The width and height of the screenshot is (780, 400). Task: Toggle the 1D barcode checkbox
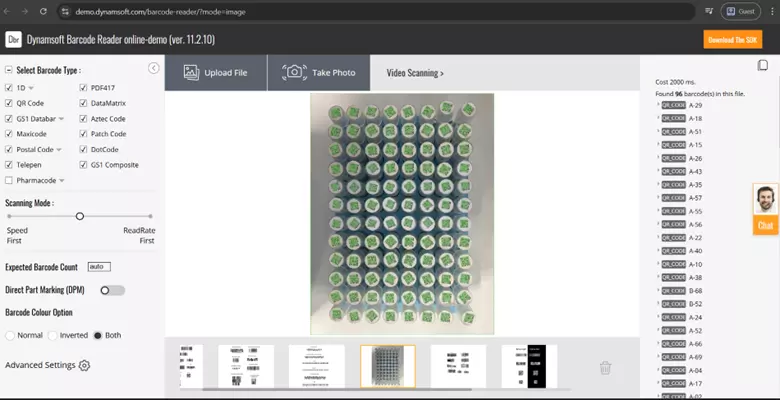8,88
